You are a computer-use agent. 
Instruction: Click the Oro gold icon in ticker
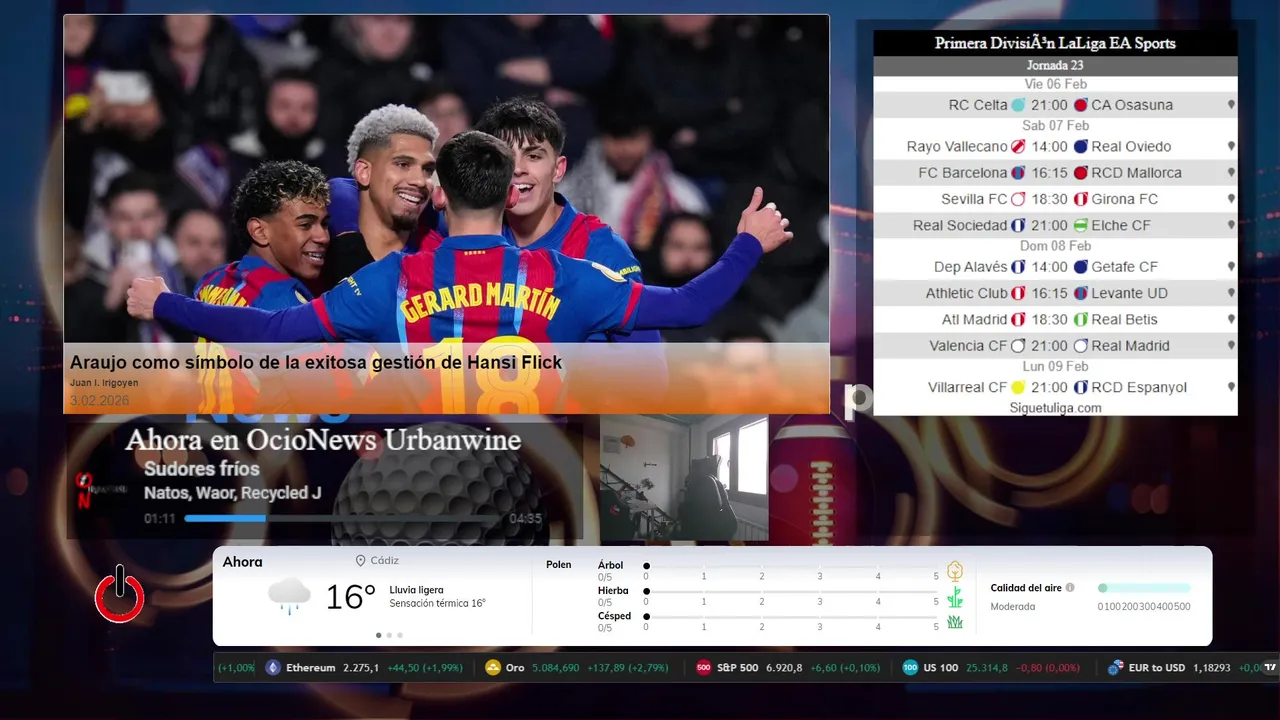[x=492, y=668]
